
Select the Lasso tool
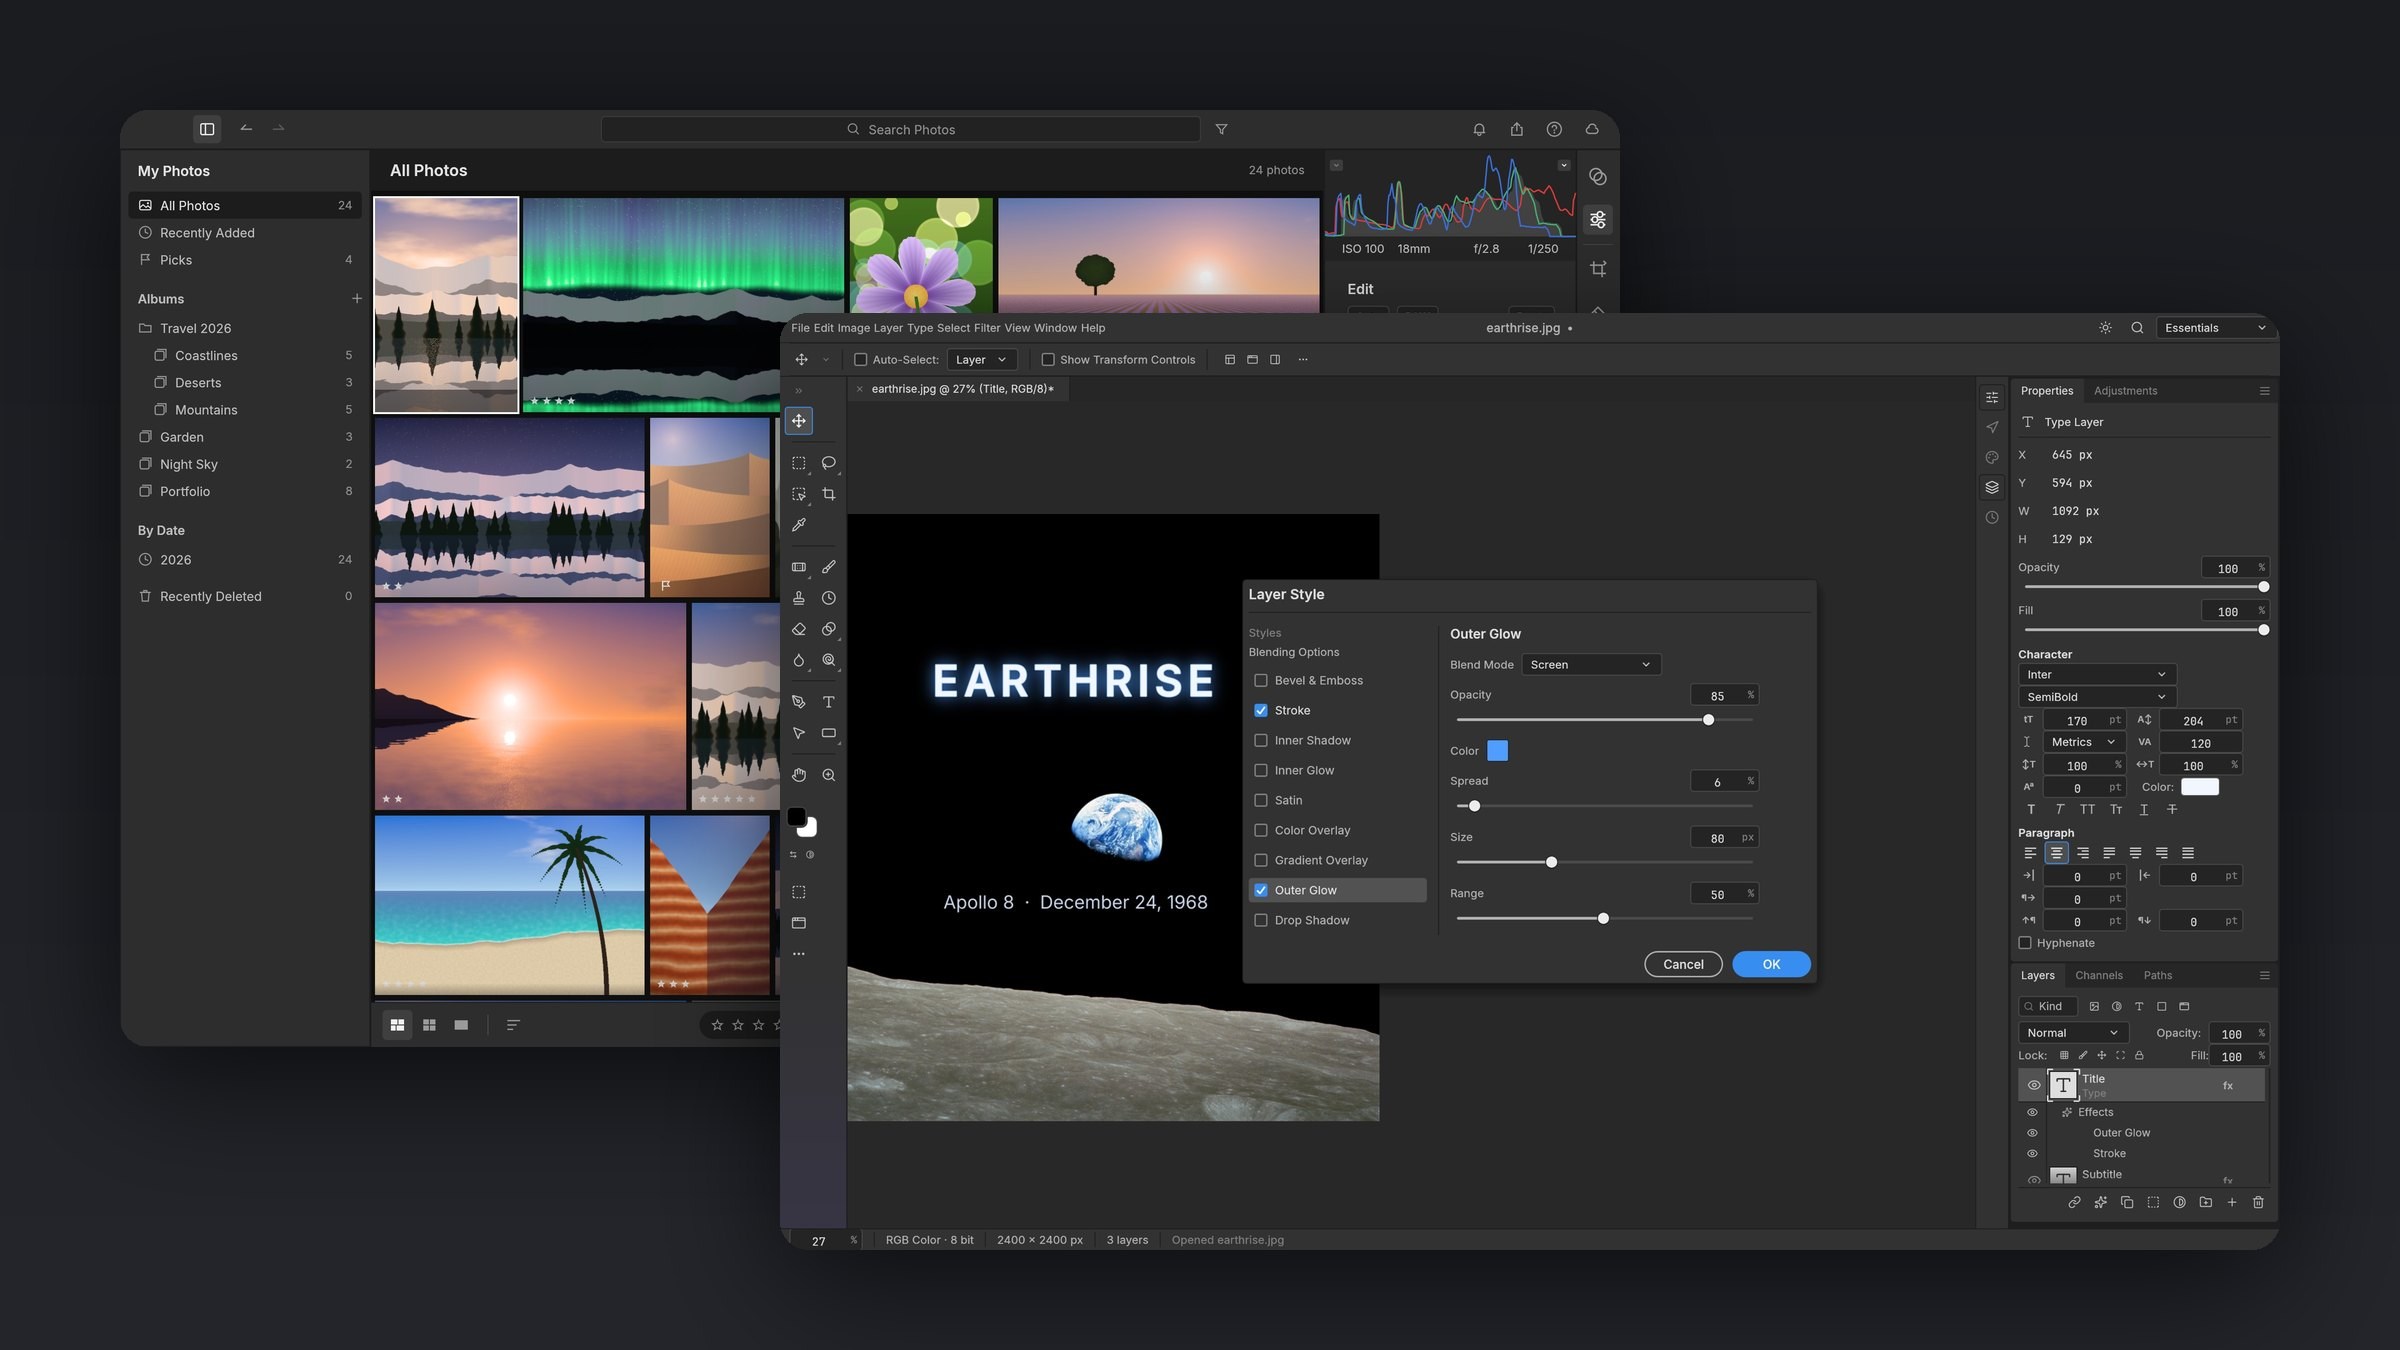pyautogui.click(x=829, y=463)
